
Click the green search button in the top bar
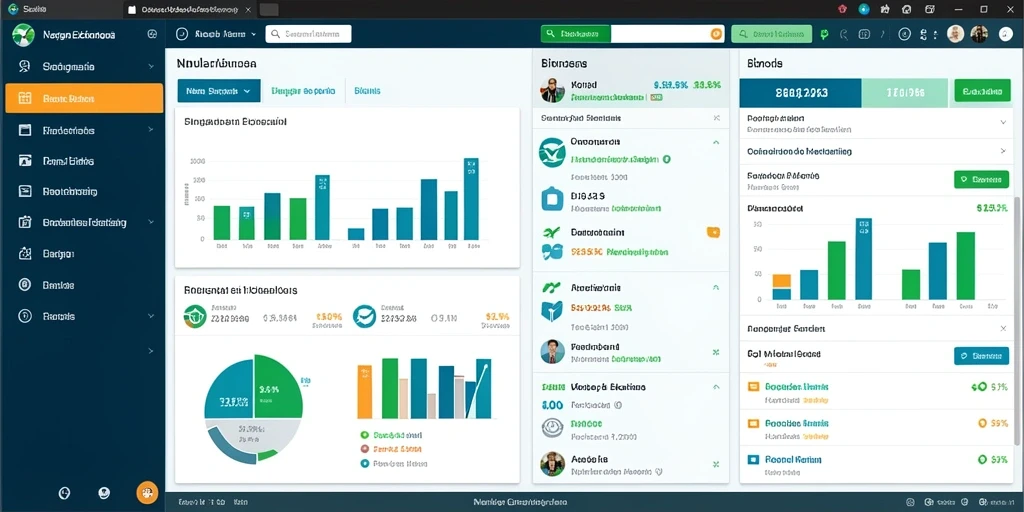point(575,34)
